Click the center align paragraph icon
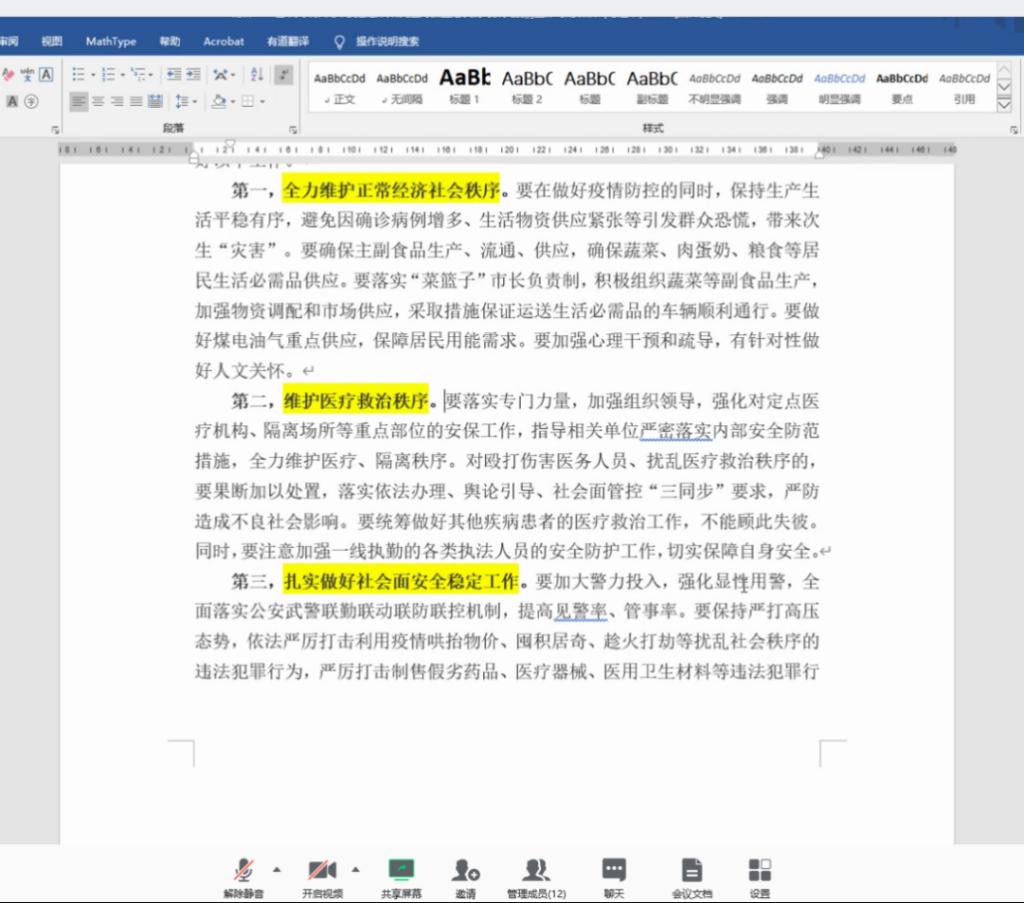The width and height of the screenshot is (1024, 903). (x=98, y=101)
